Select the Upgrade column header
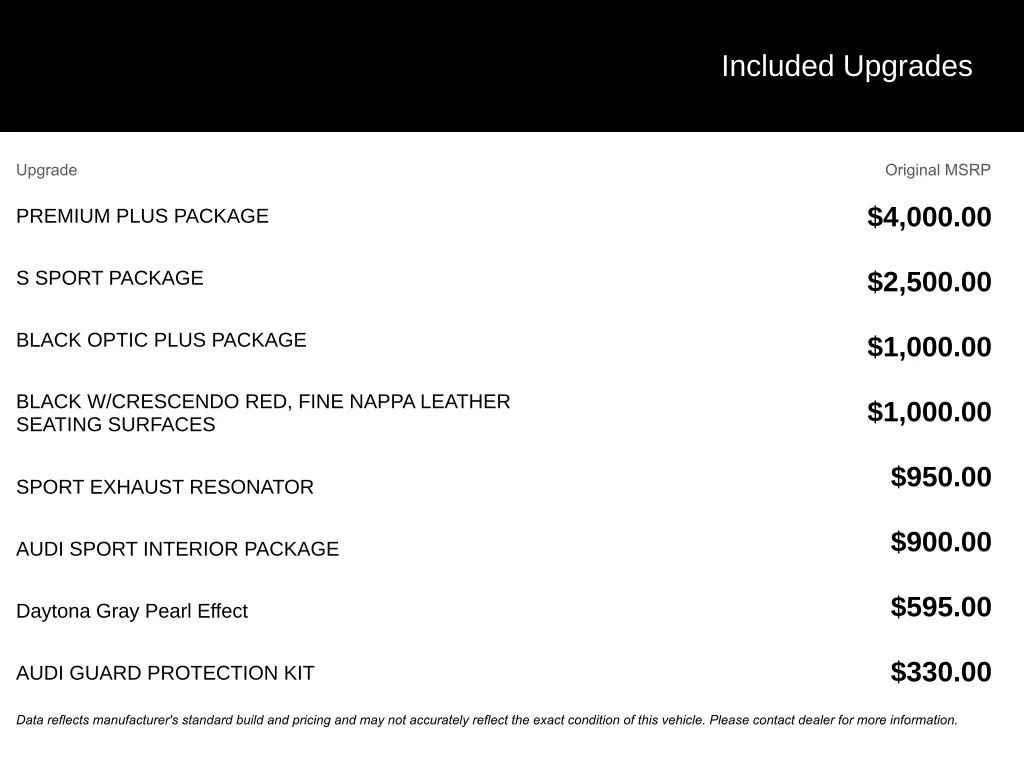The image size is (1024, 768). 46,170
